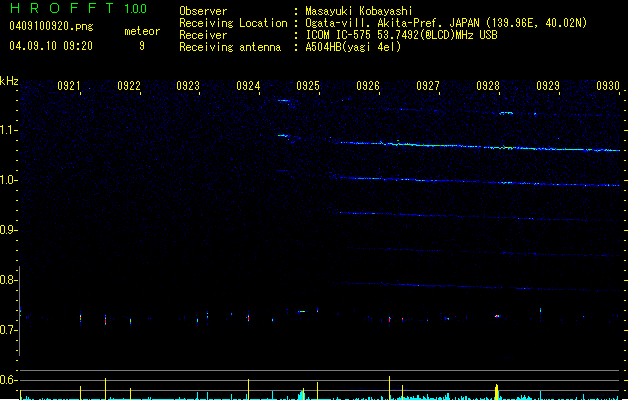Click the 0.6 kHz frequency label
629x400 pixels.
tap(8, 380)
